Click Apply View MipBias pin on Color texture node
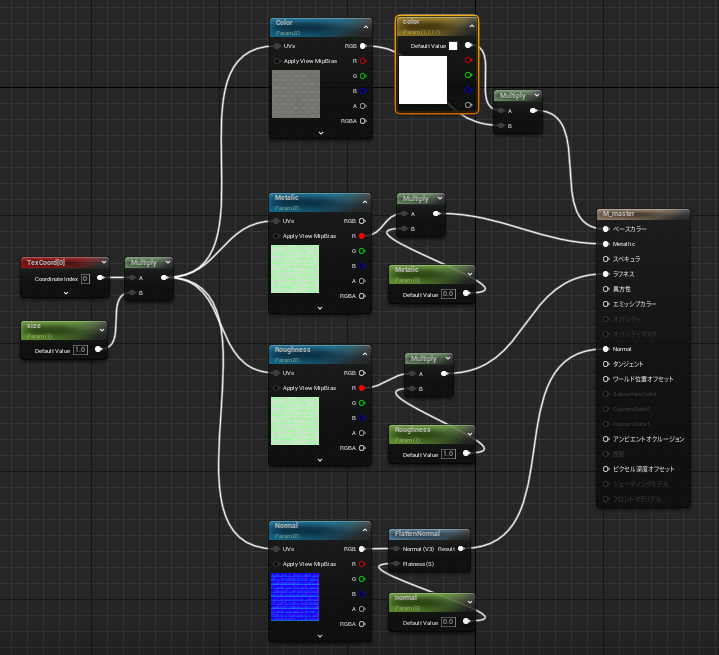719x655 pixels. pyautogui.click(x=277, y=61)
